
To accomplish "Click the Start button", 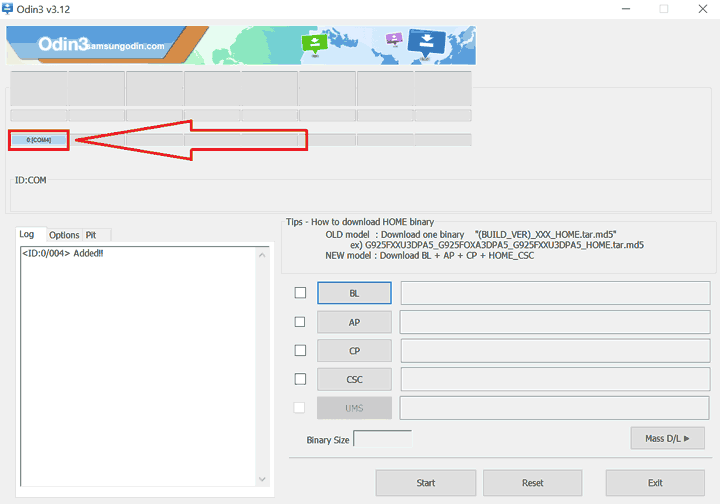I will (x=425, y=483).
